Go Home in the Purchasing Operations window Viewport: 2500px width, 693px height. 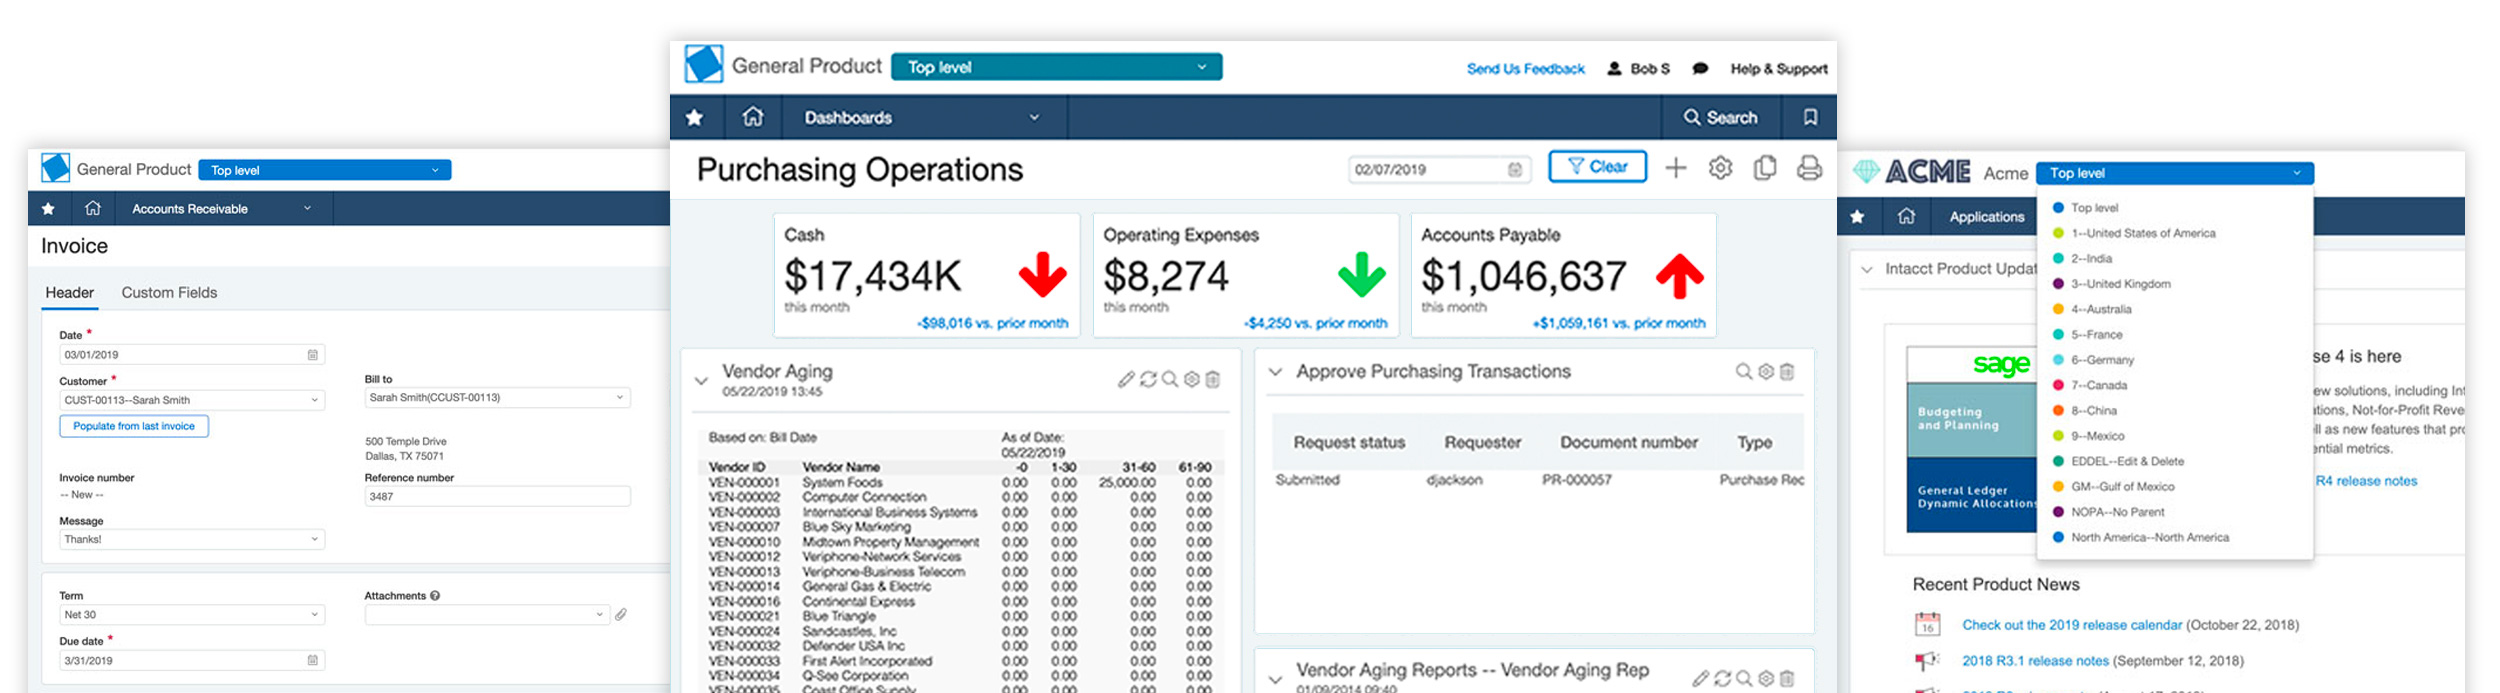(x=753, y=117)
